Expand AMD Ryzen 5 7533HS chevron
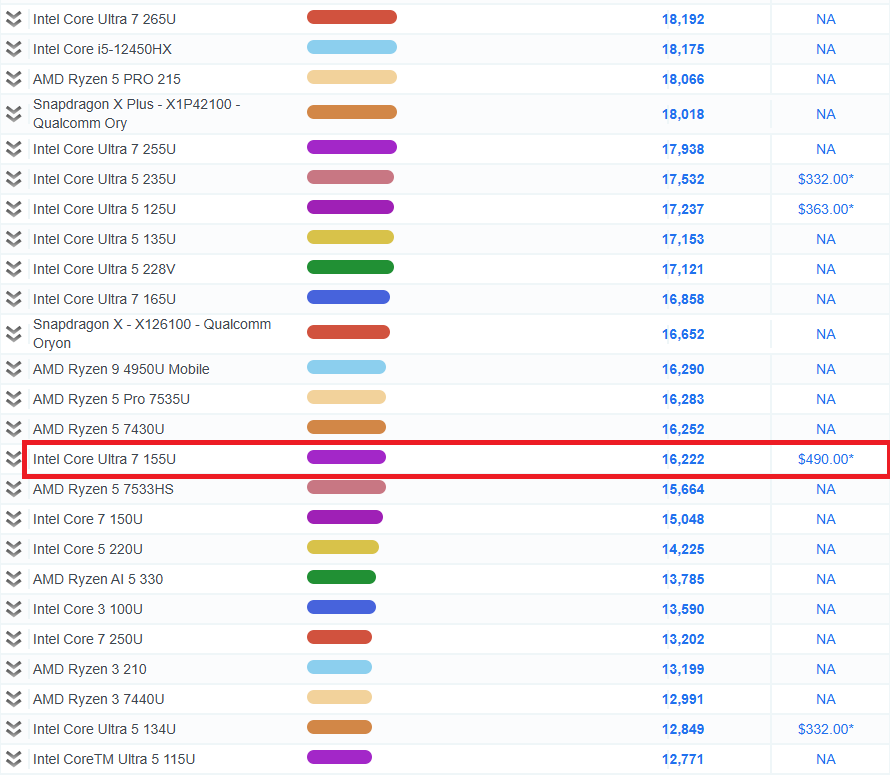 point(14,489)
